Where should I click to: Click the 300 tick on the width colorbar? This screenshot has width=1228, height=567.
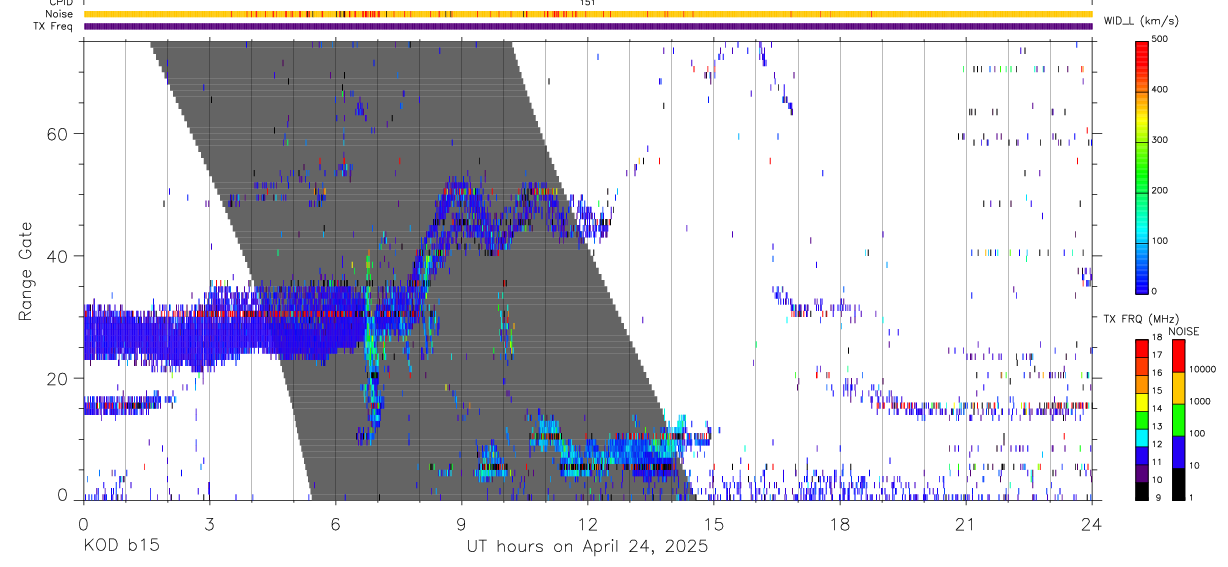[x=1160, y=141]
